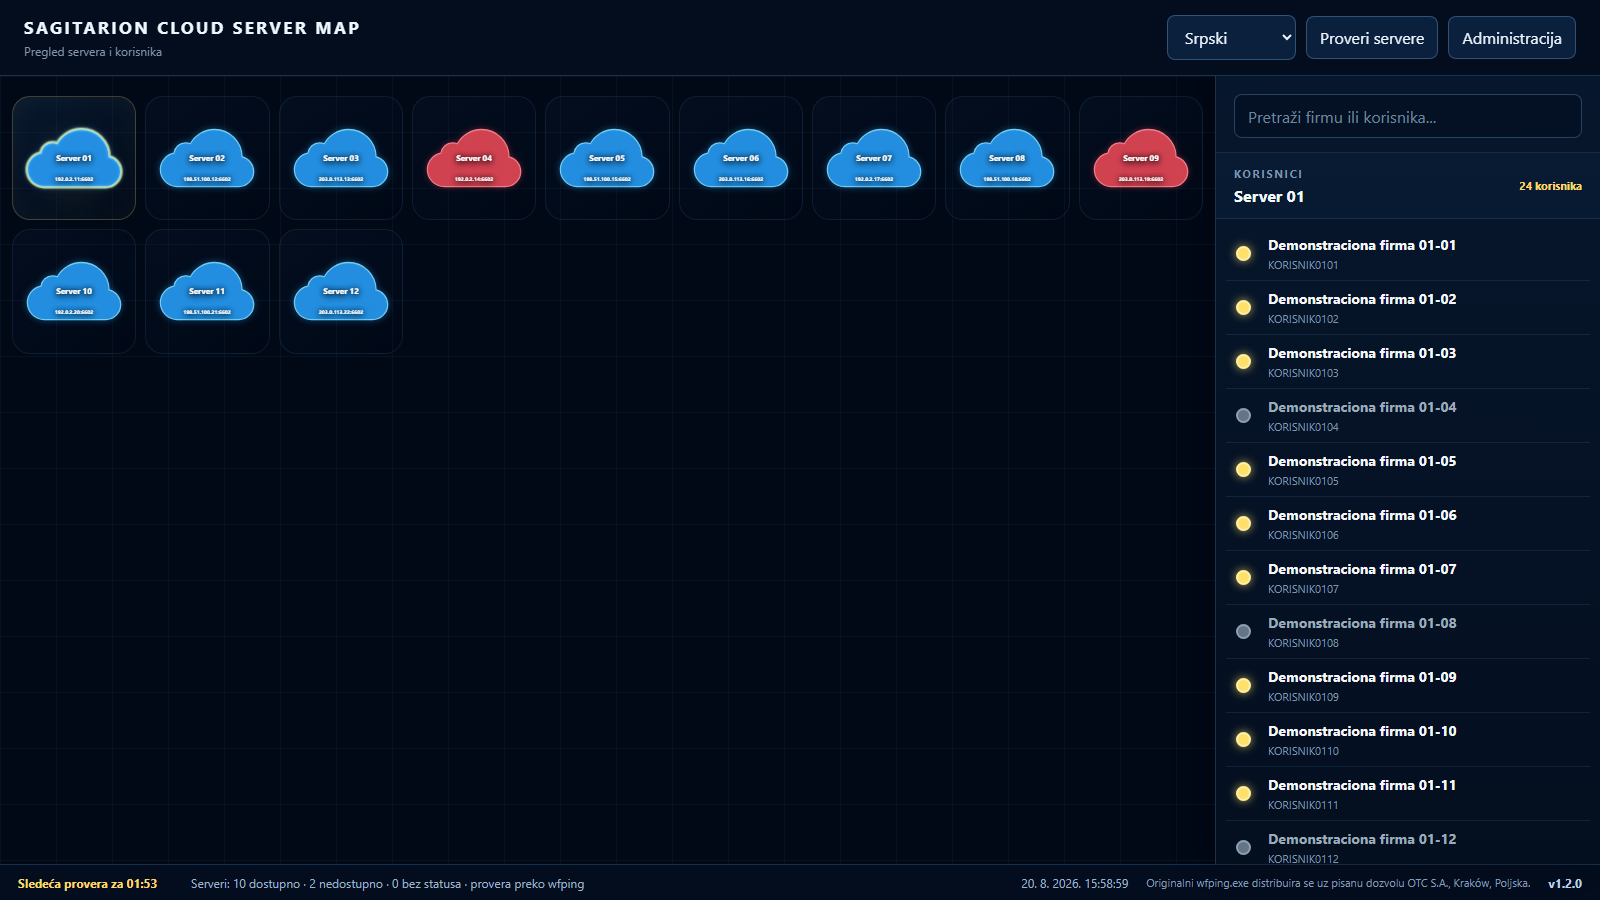Select Demonstraciona firma 01-04 row
Image resolution: width=1600 pixels, height=900 pixels.
pyautogui.click(x=1408, y=416)
